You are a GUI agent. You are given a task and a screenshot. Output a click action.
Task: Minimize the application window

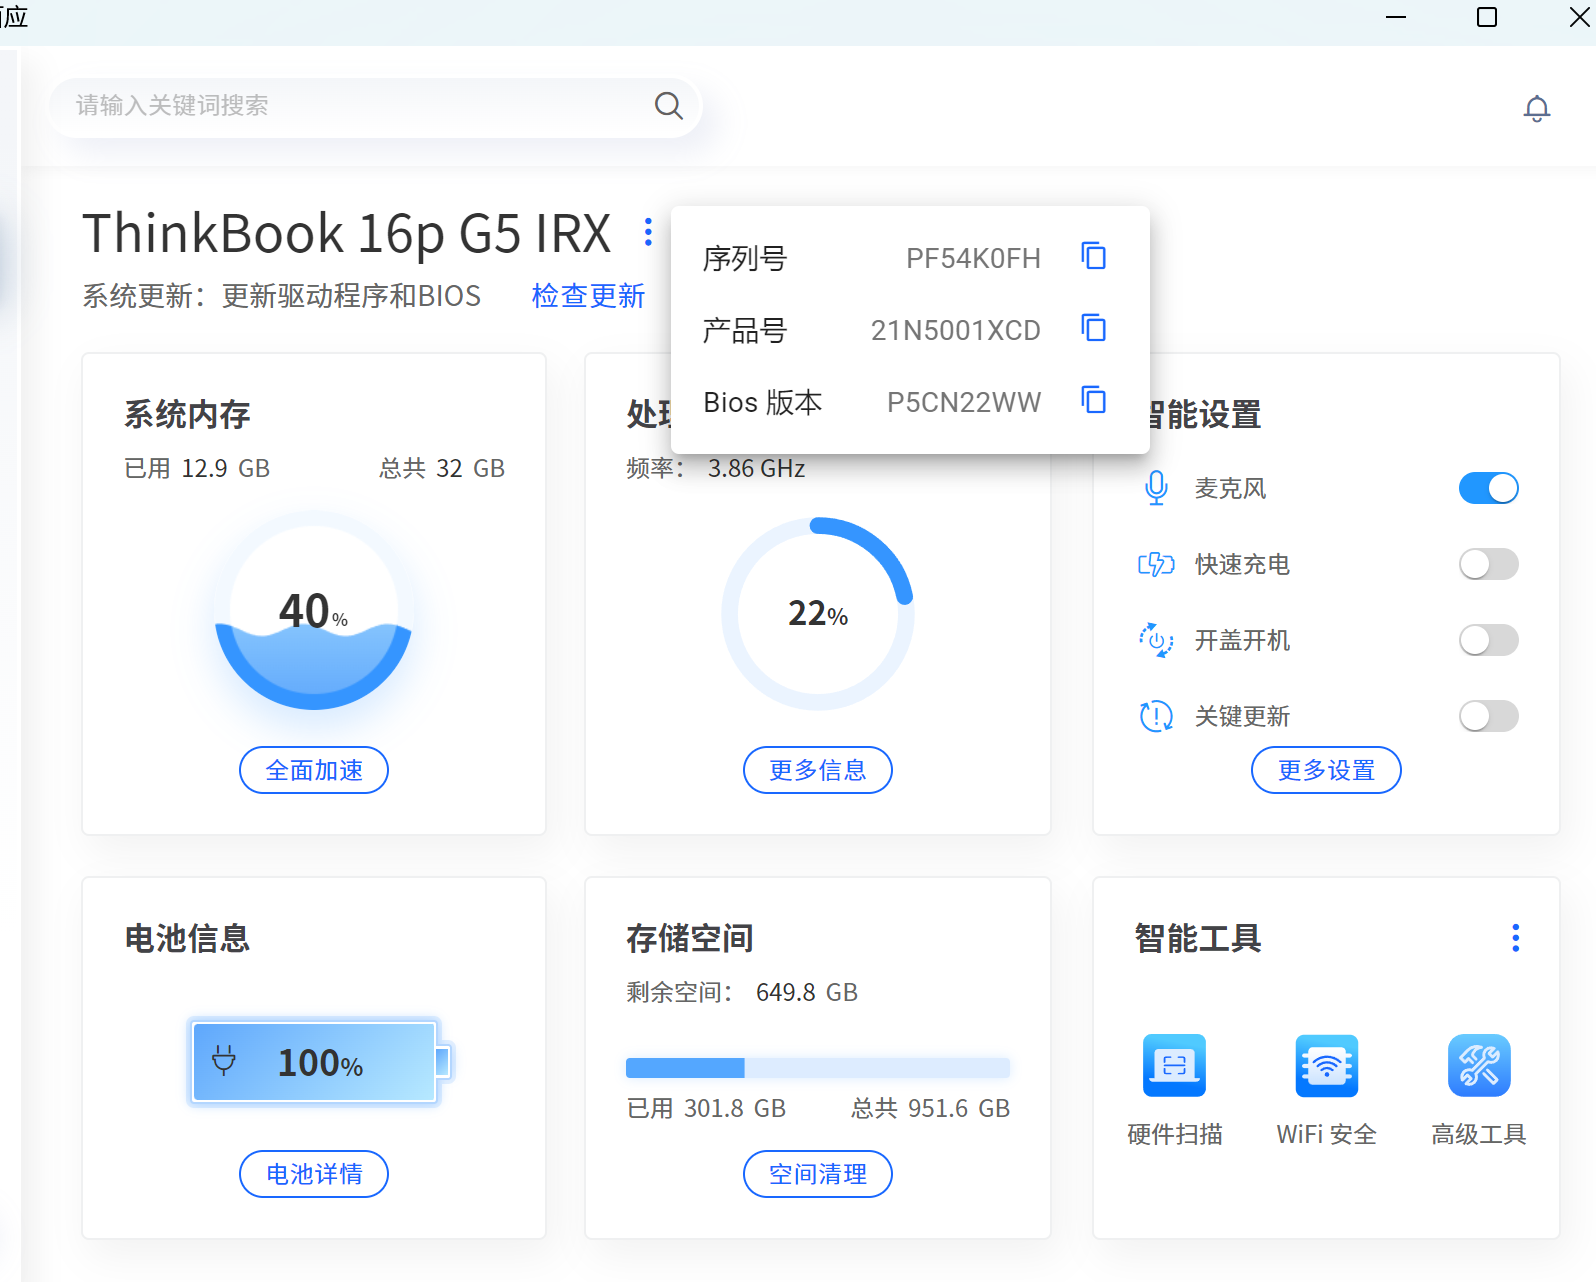tap(1396, 17)
